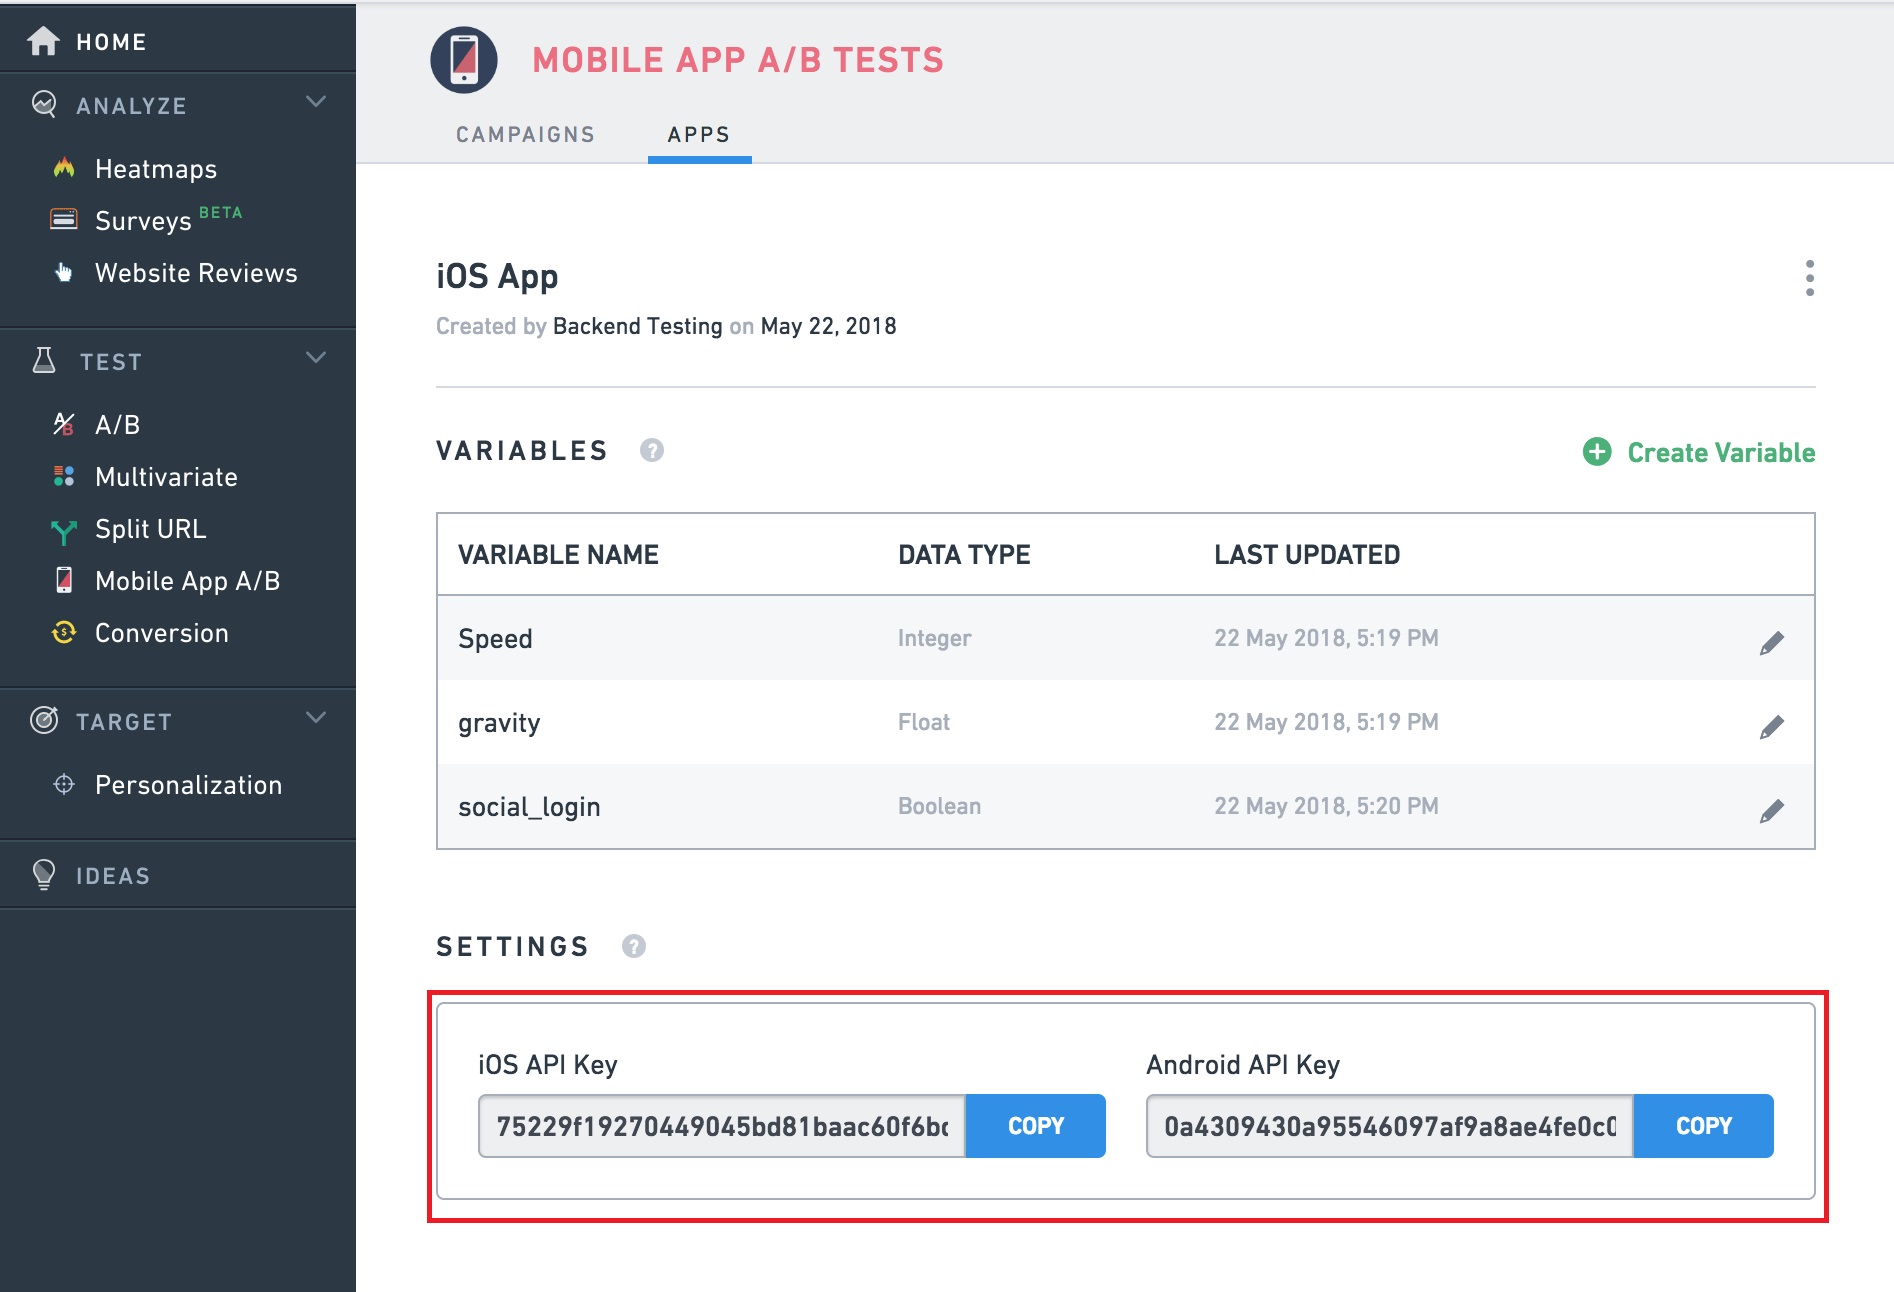Click the Android API Key field
1894x1292 pixels.
coord(1390,1126)
